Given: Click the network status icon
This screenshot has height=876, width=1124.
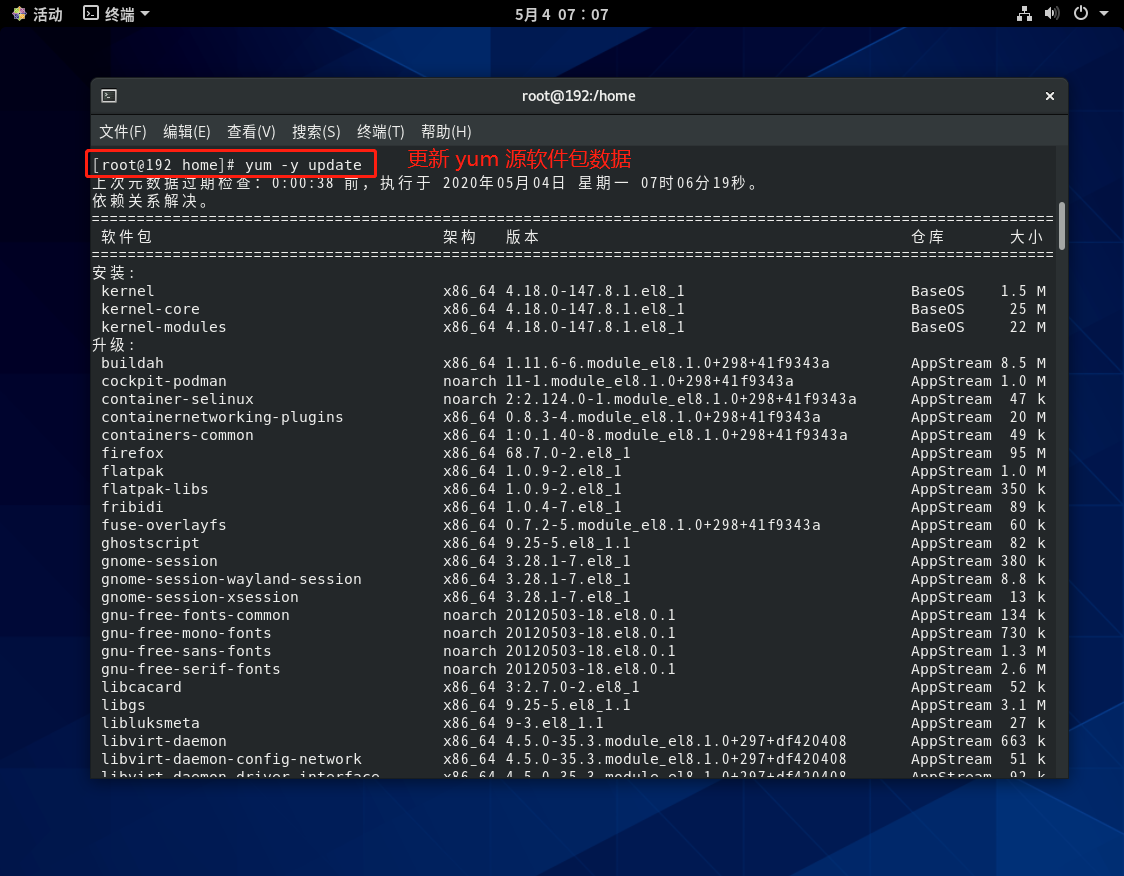Looking at the screenshot, I should (1024, 14).
